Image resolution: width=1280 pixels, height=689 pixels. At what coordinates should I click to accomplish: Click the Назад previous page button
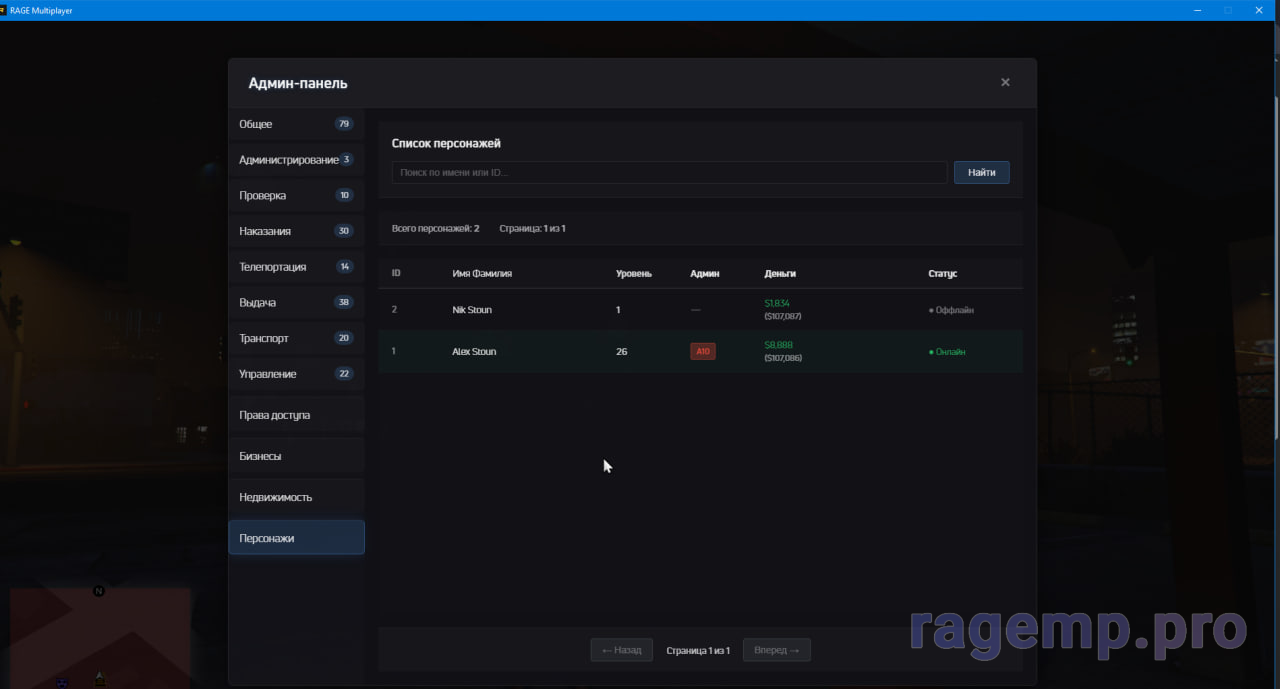(621, 650)
